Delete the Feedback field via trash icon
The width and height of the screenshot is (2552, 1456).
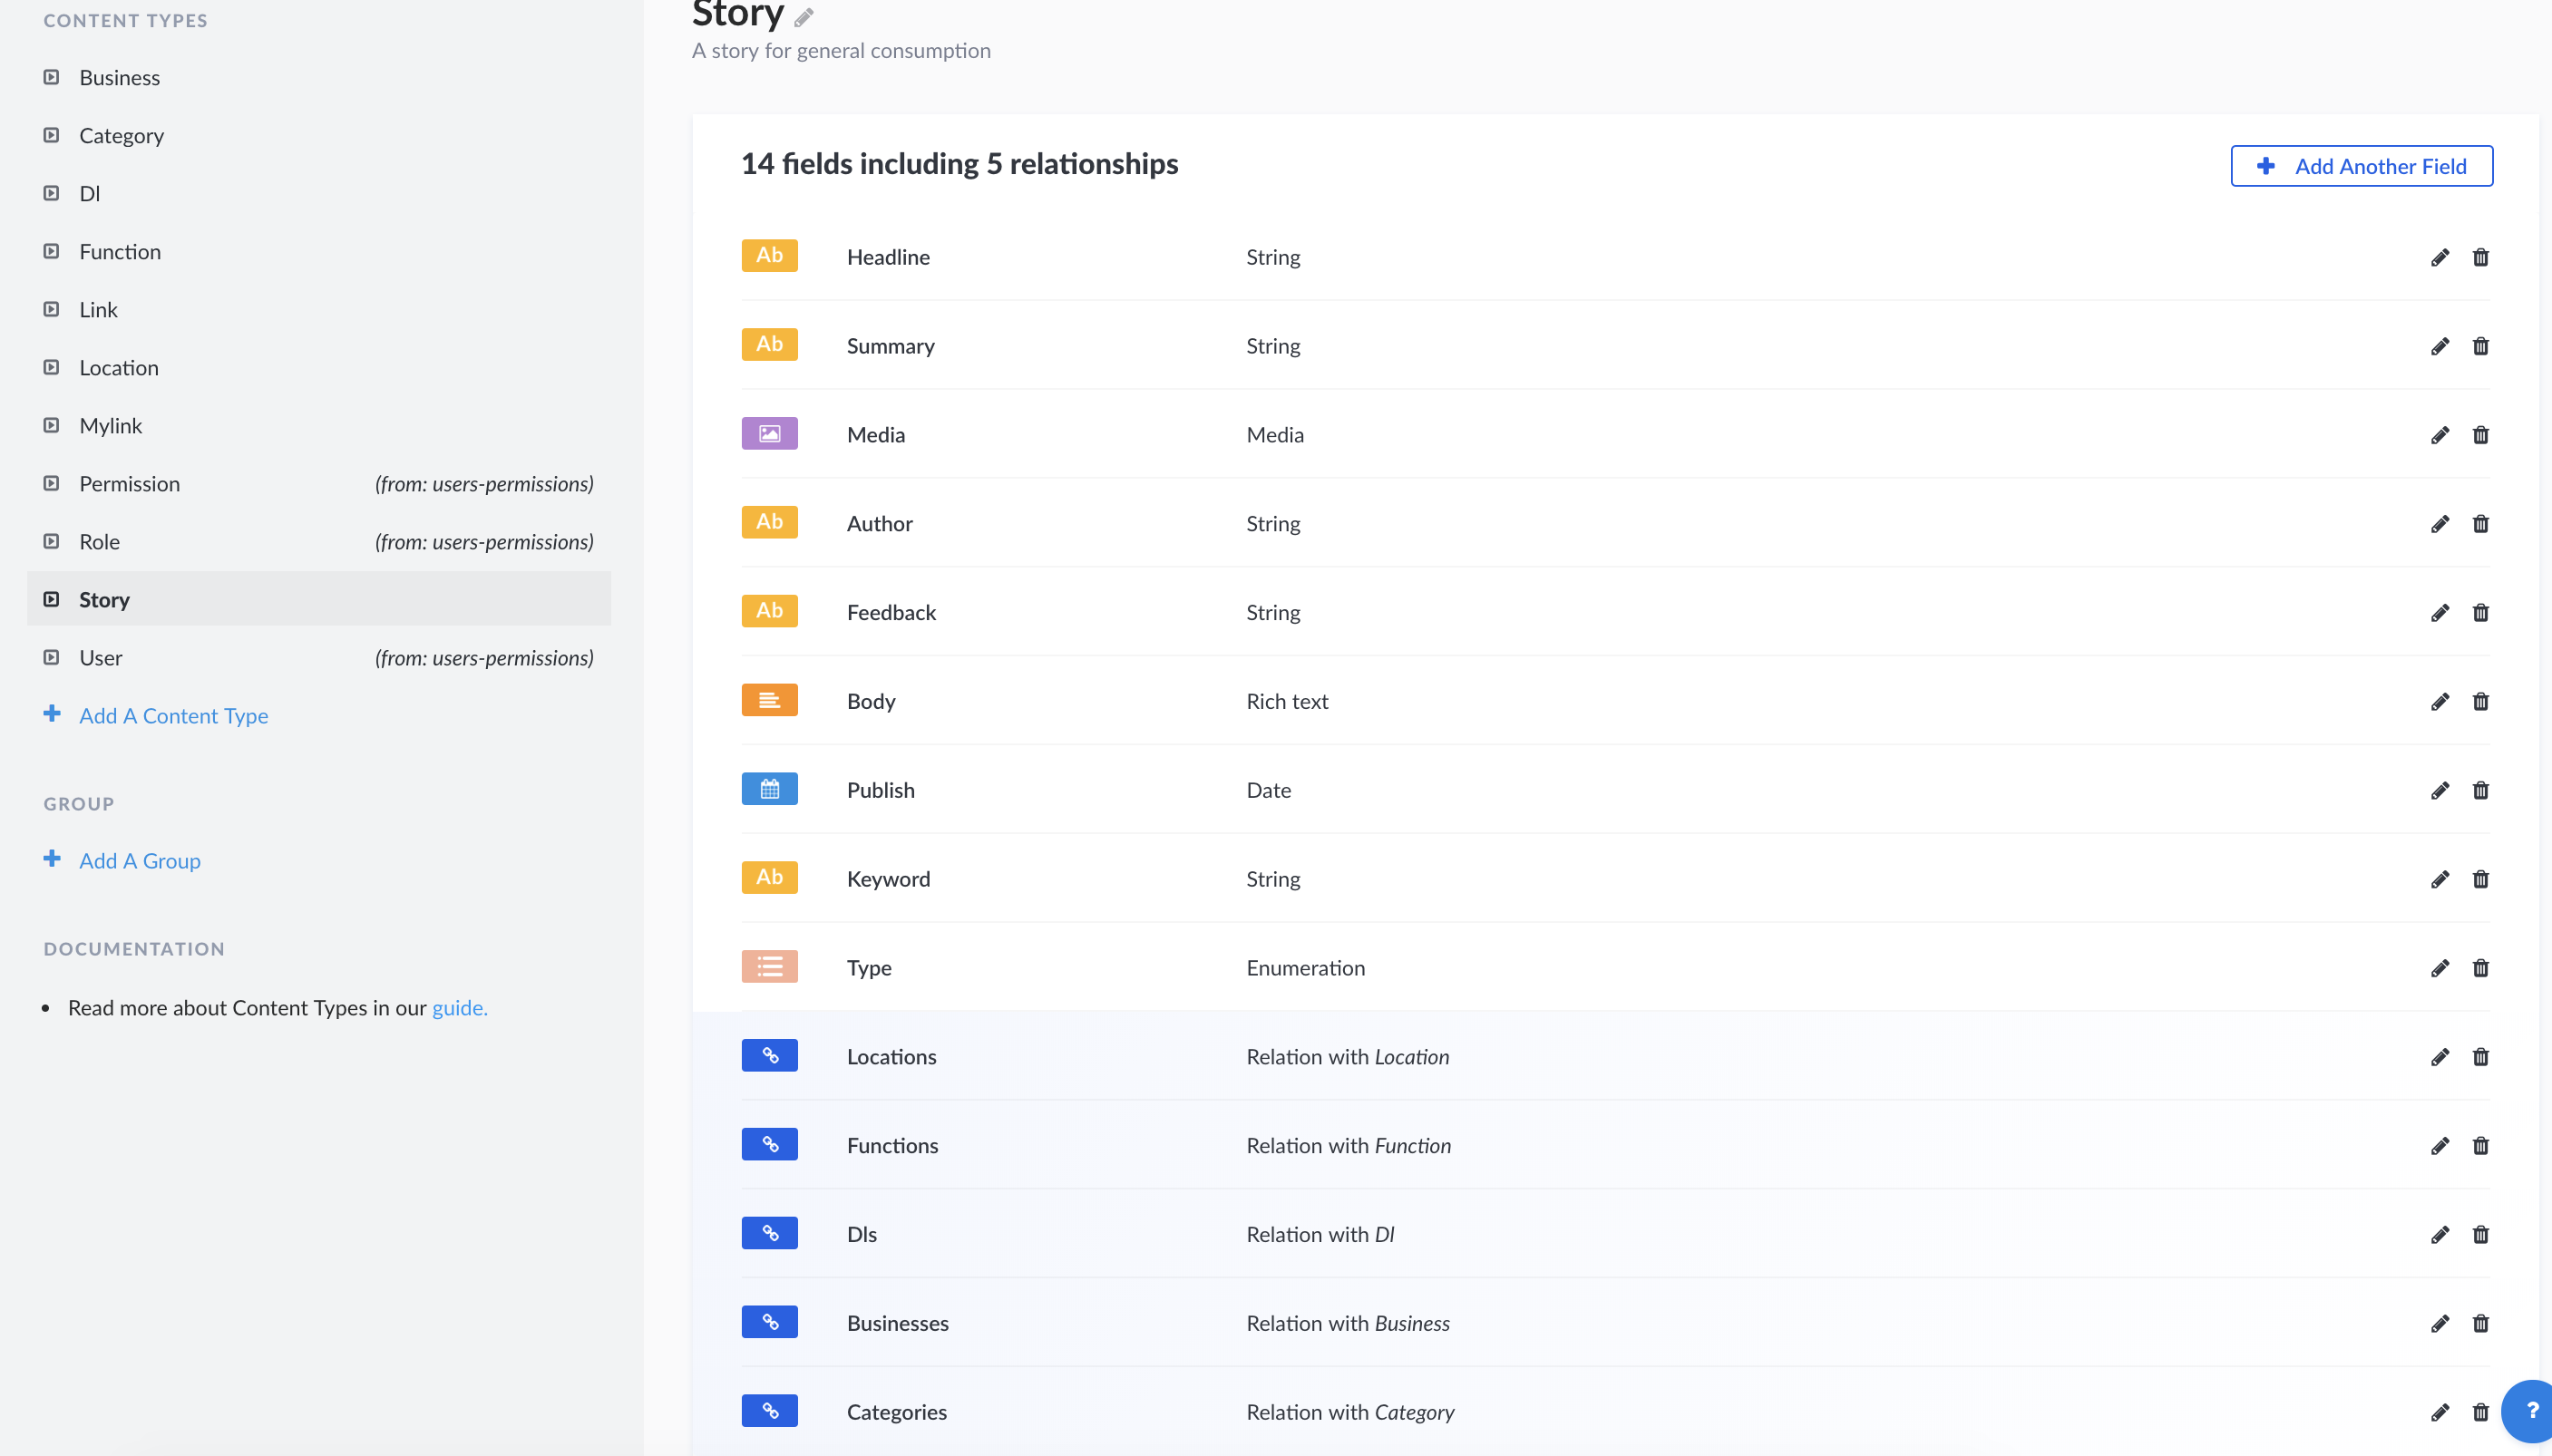coord(2481,612)
